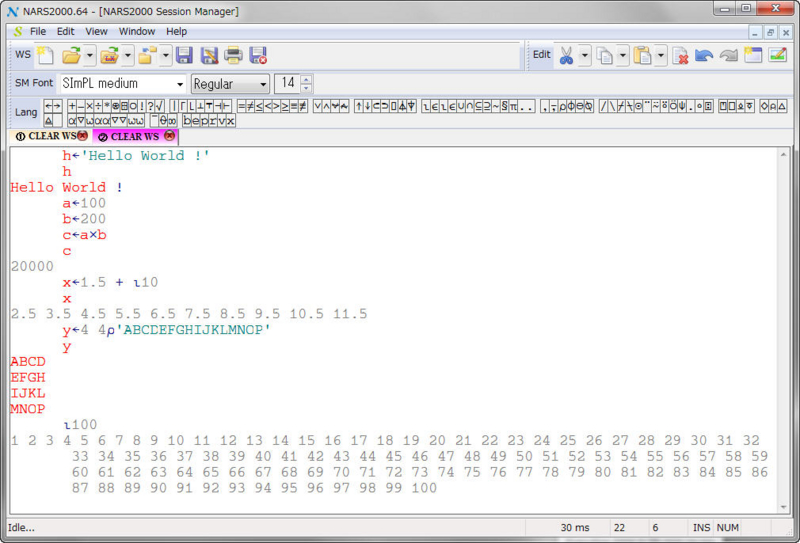
Task: Open the Edit menu
Action: (65, 32)
